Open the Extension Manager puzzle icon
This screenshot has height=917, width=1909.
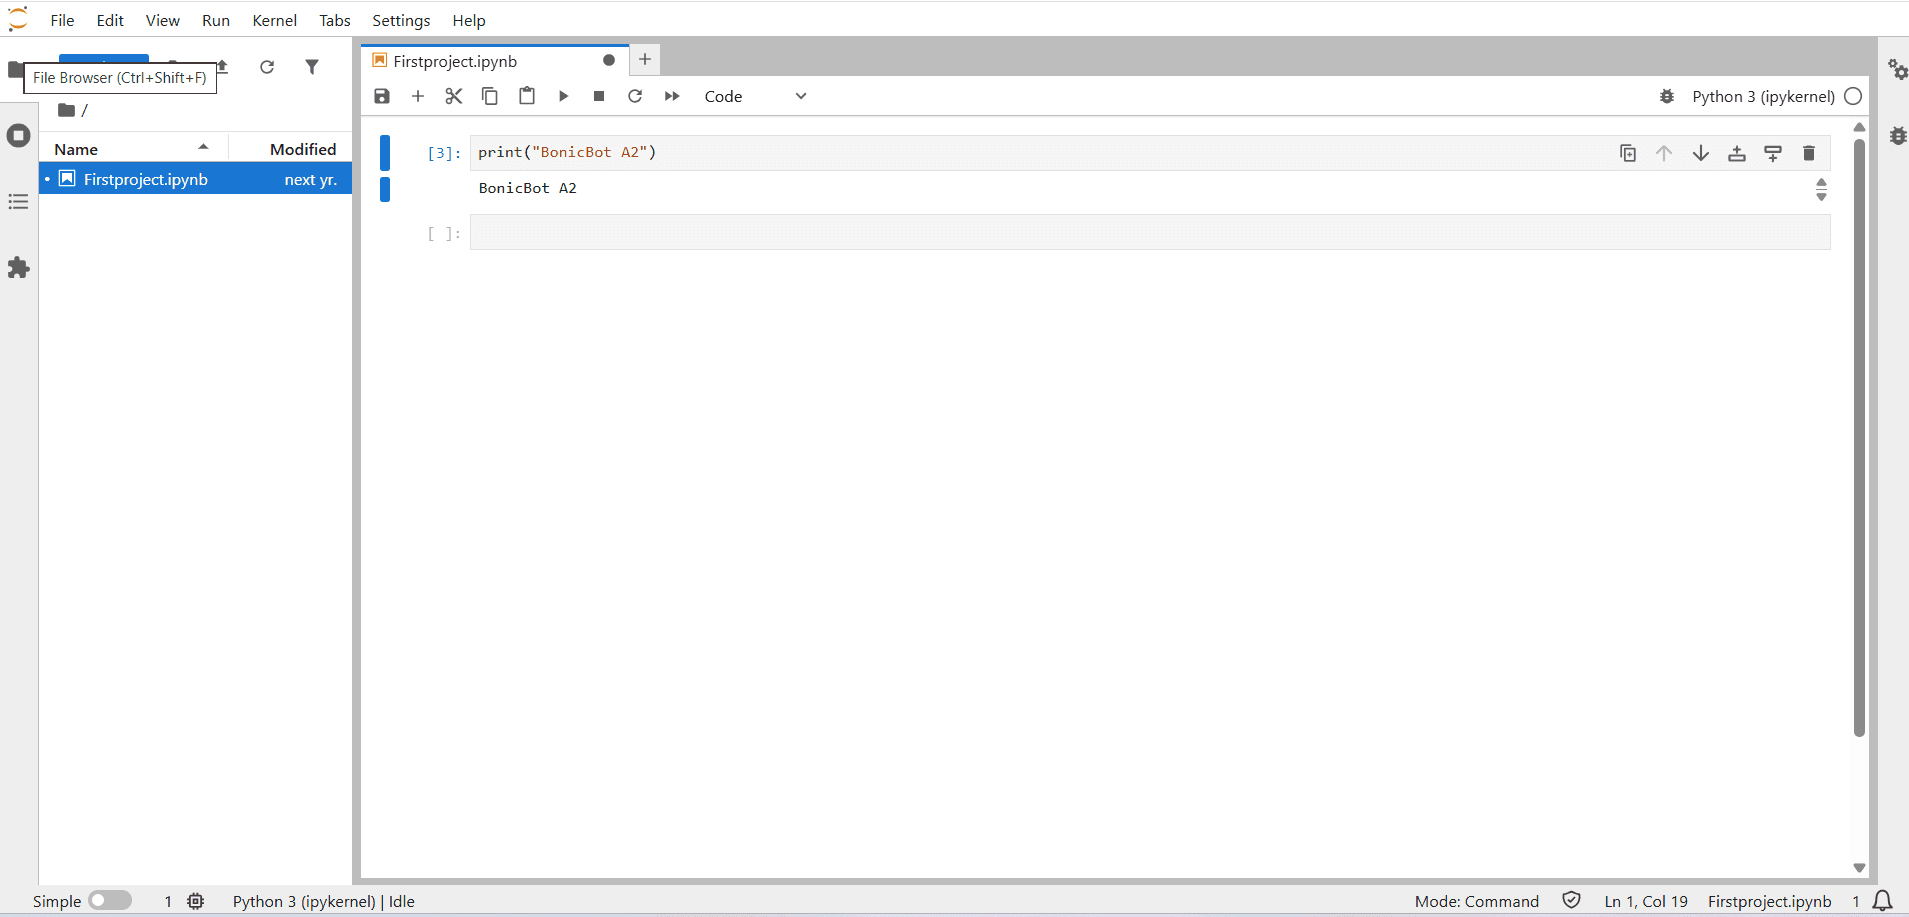[18, 268]
